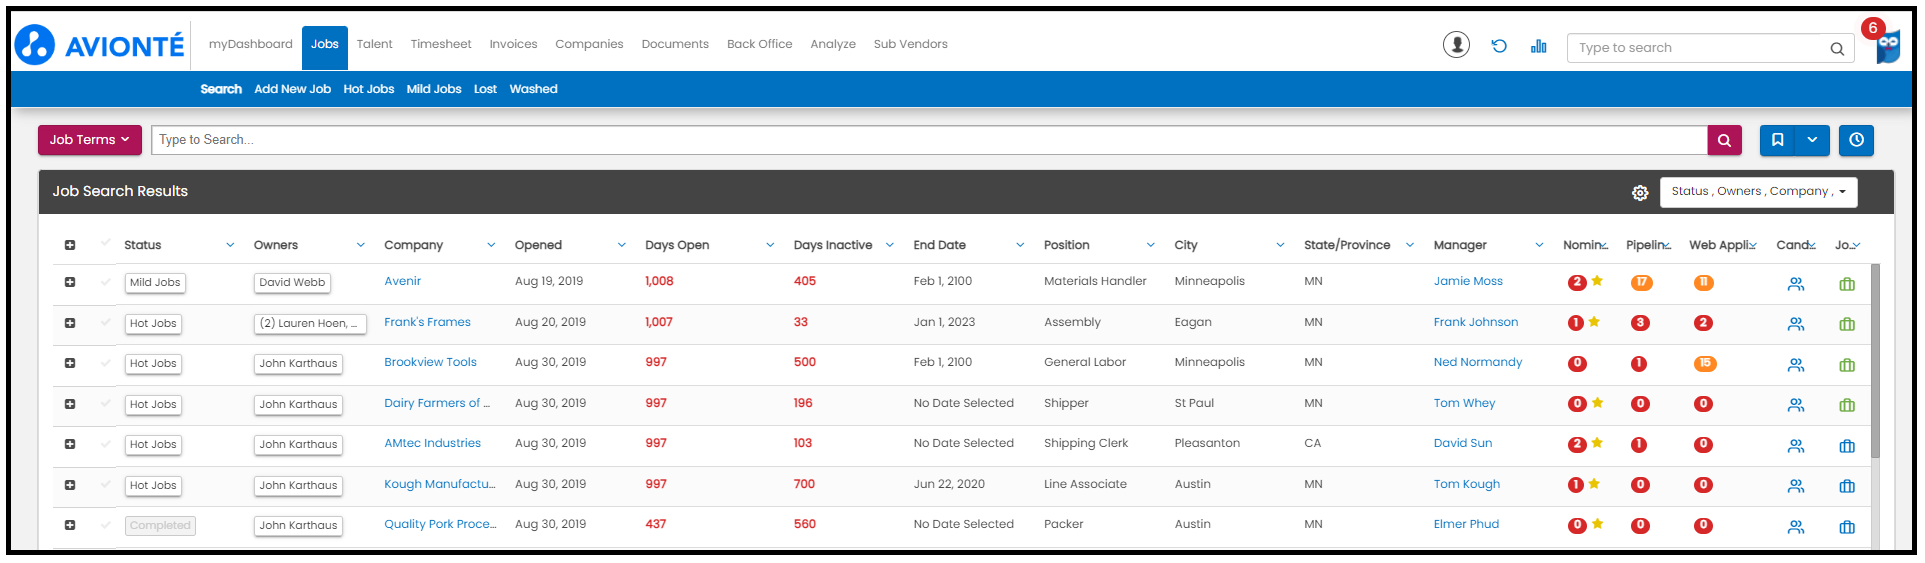
Task: Click star icon in Frank's Frames row
Action: click(x=1594, y=321)
